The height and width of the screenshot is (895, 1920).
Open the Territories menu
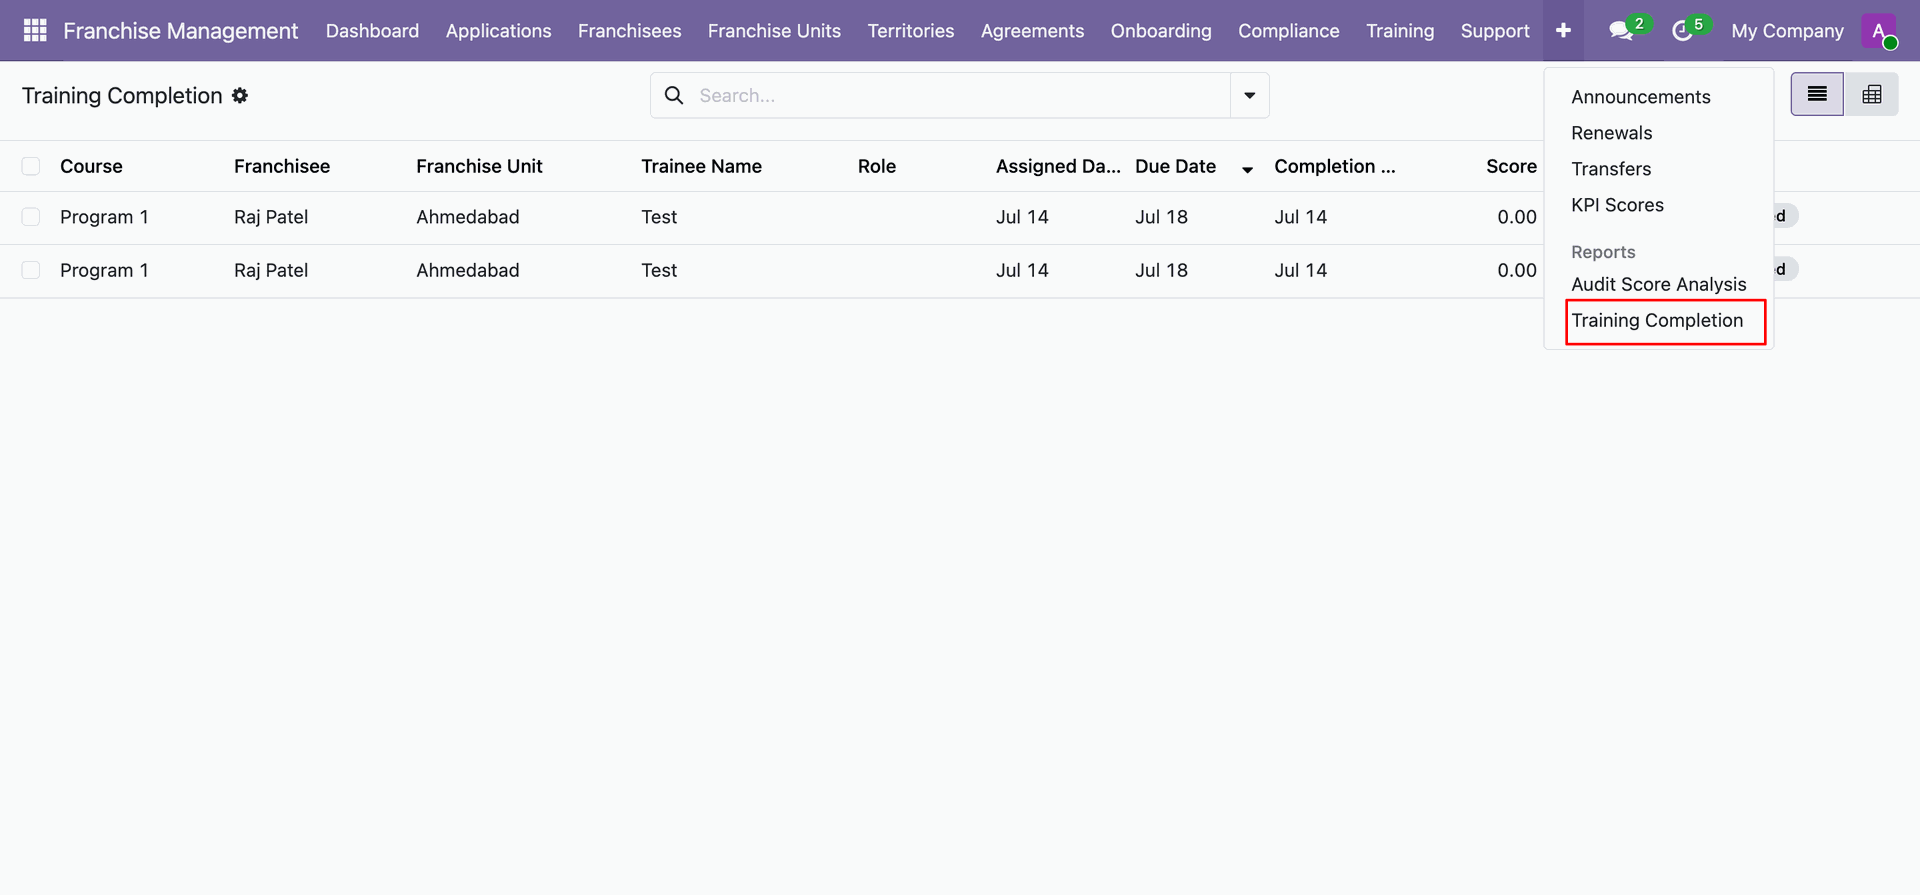tap(911, 31)
